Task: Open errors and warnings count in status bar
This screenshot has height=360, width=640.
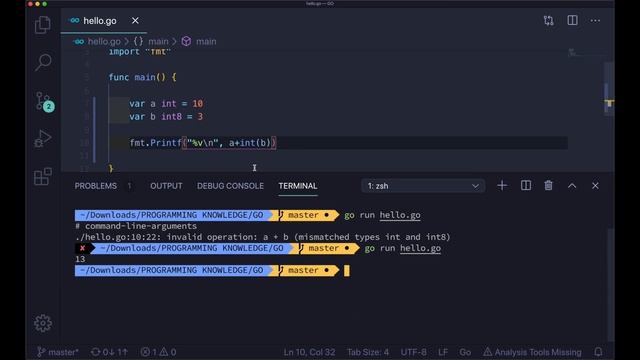Action: coord(158,352)
